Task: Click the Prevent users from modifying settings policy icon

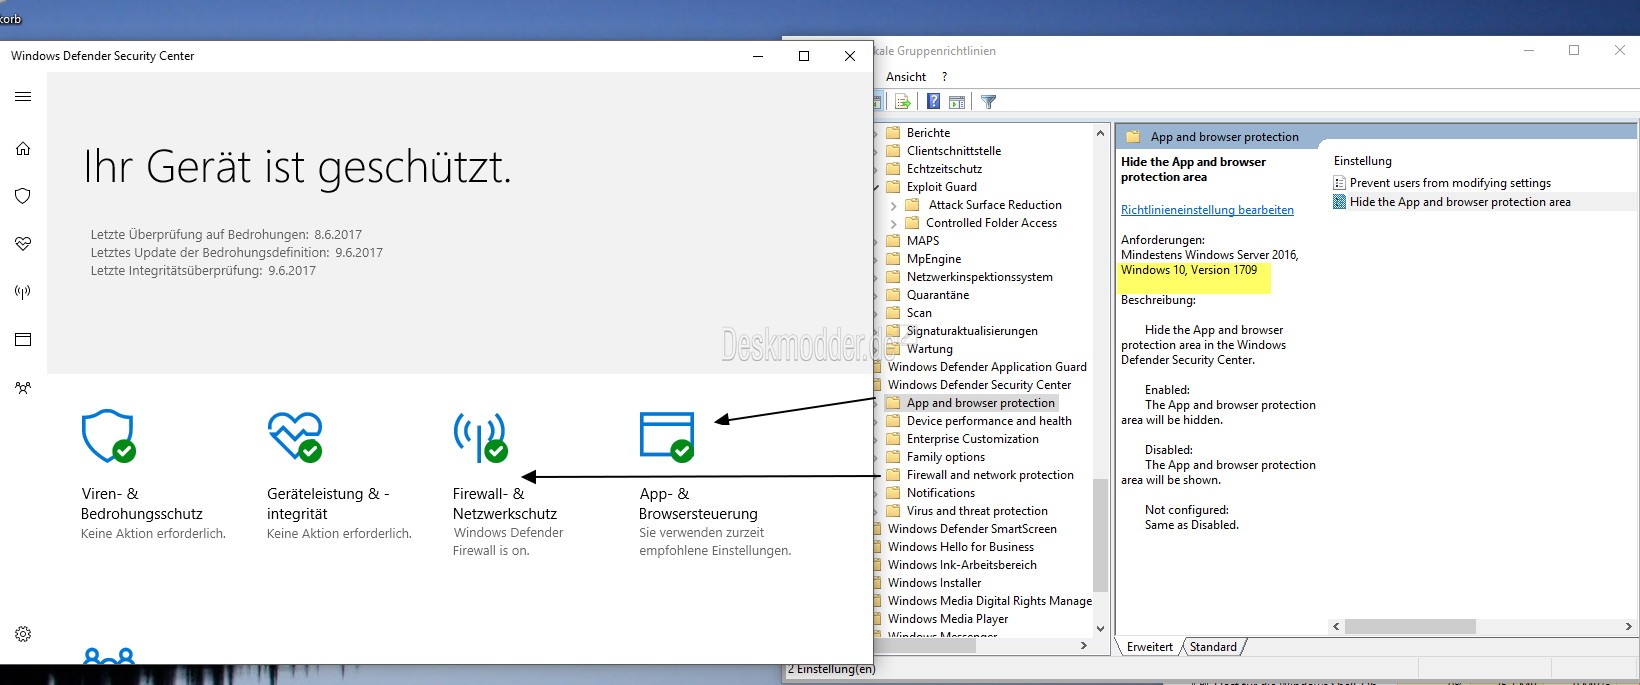Action: [1340, 183]
